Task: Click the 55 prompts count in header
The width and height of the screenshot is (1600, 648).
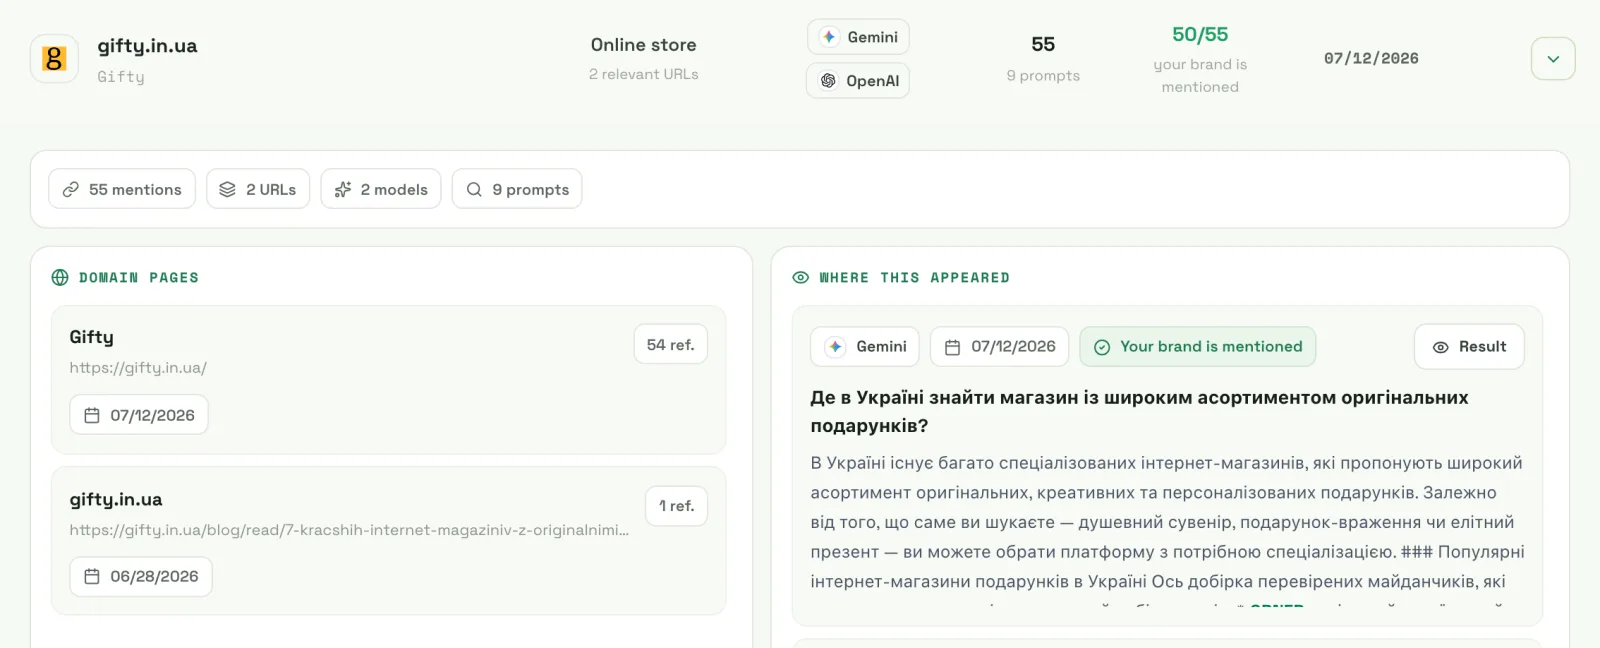Action: [x=1043, y=44]
